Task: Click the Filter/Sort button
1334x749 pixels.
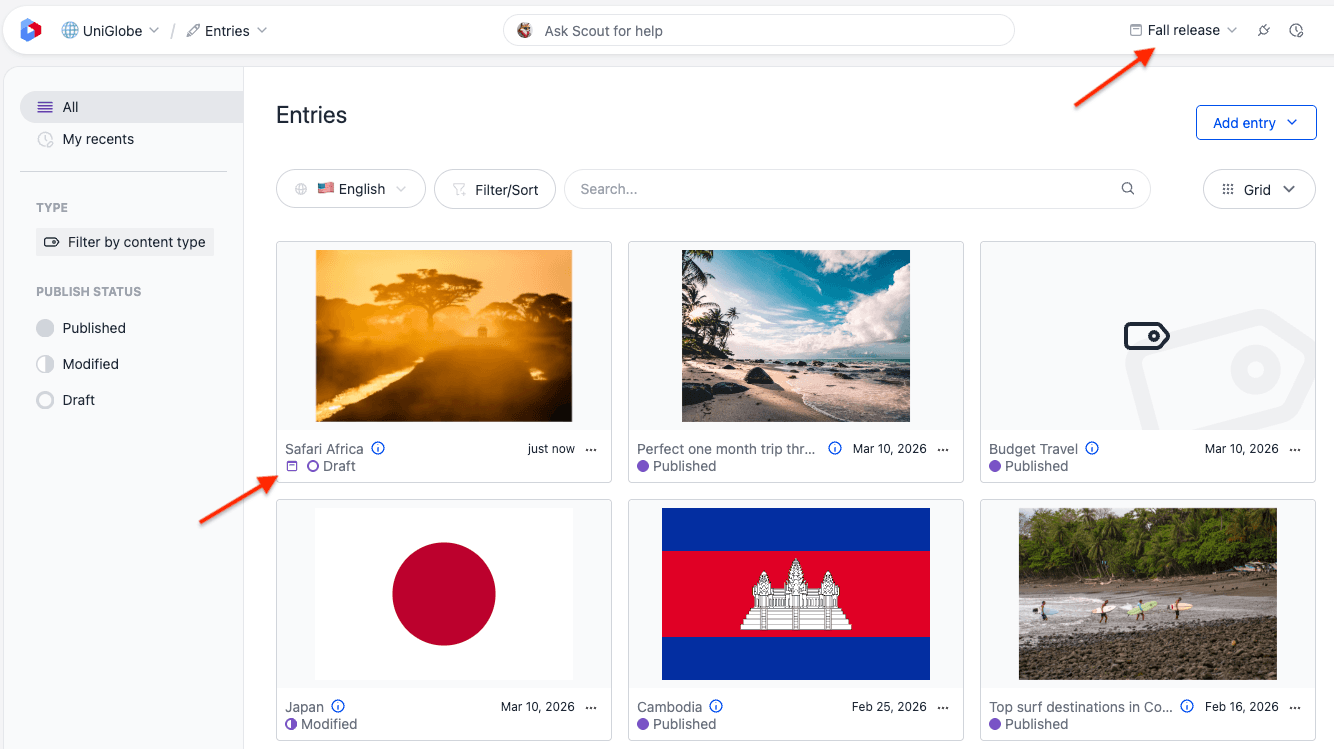Action: pyautogui.click(x=495, y=189)
